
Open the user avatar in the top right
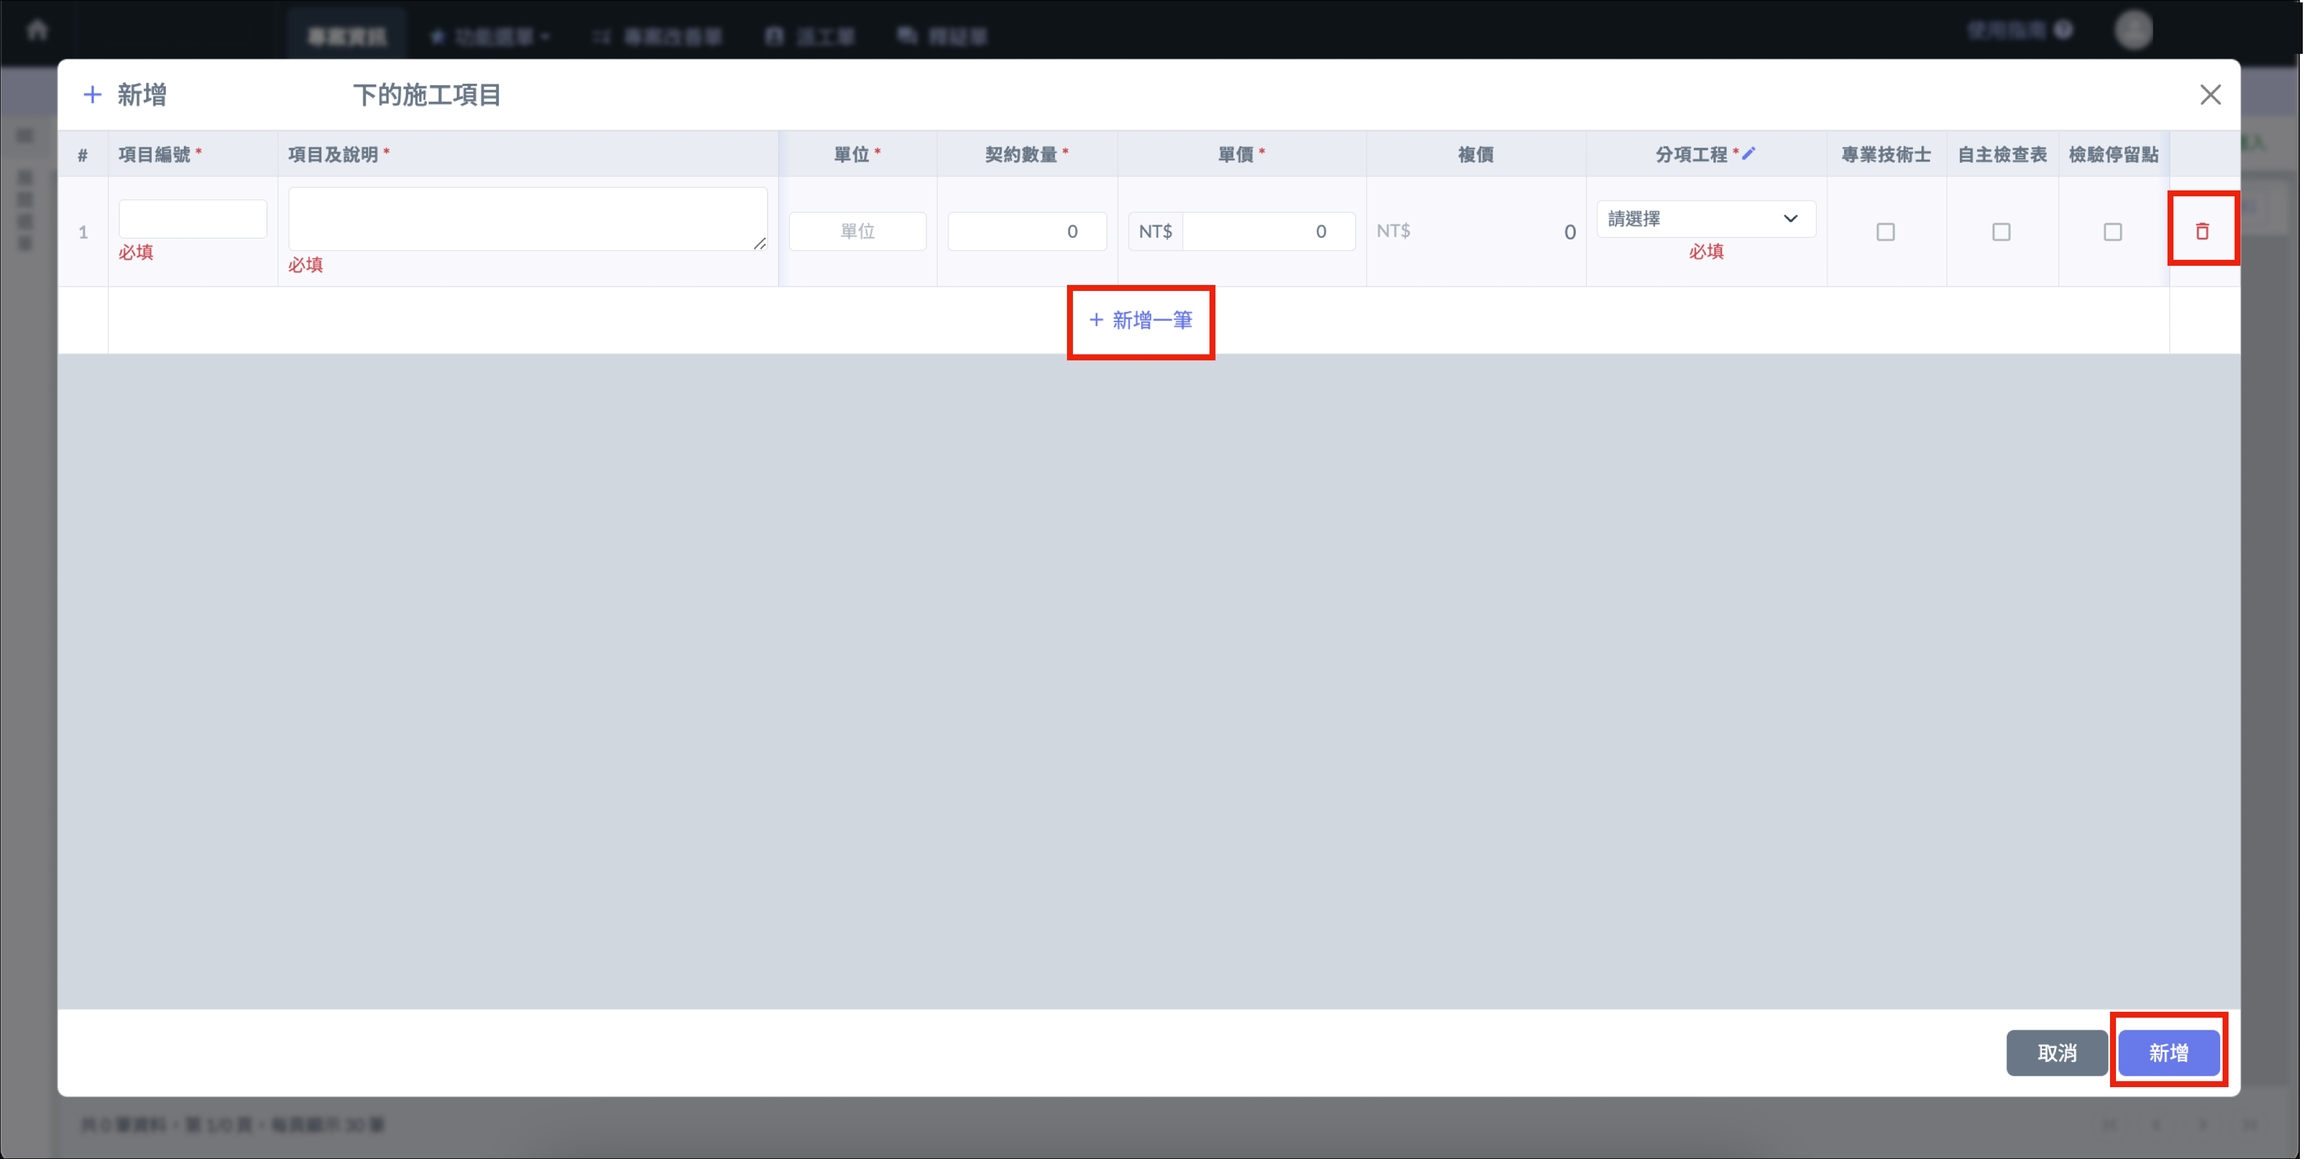tap(2133, 30)
